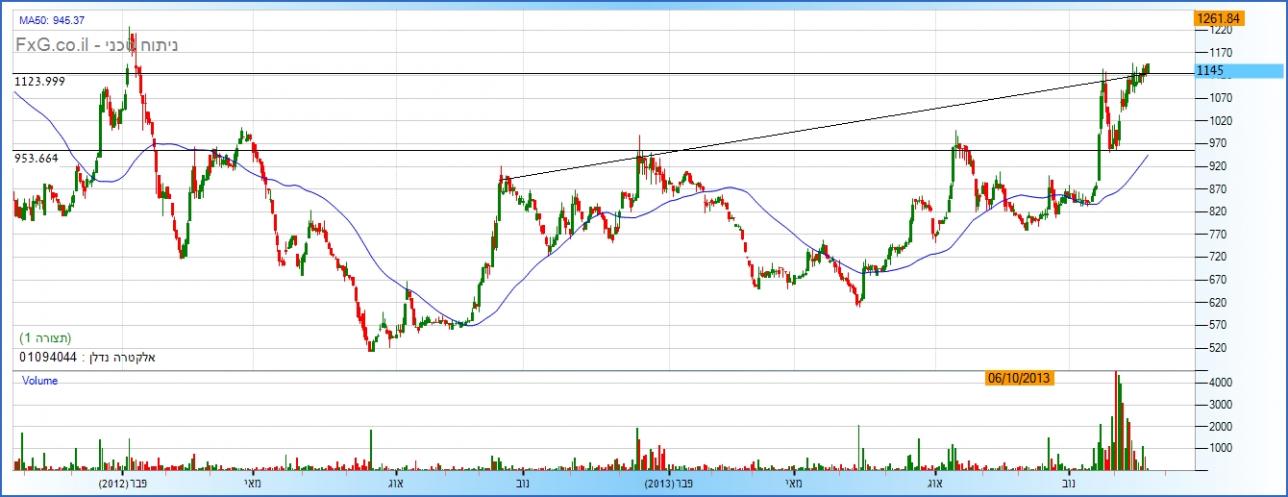Click the 01094044 security number
Image resolution: width=1288 pixels, height=497 pixels.
coord(48,357)
